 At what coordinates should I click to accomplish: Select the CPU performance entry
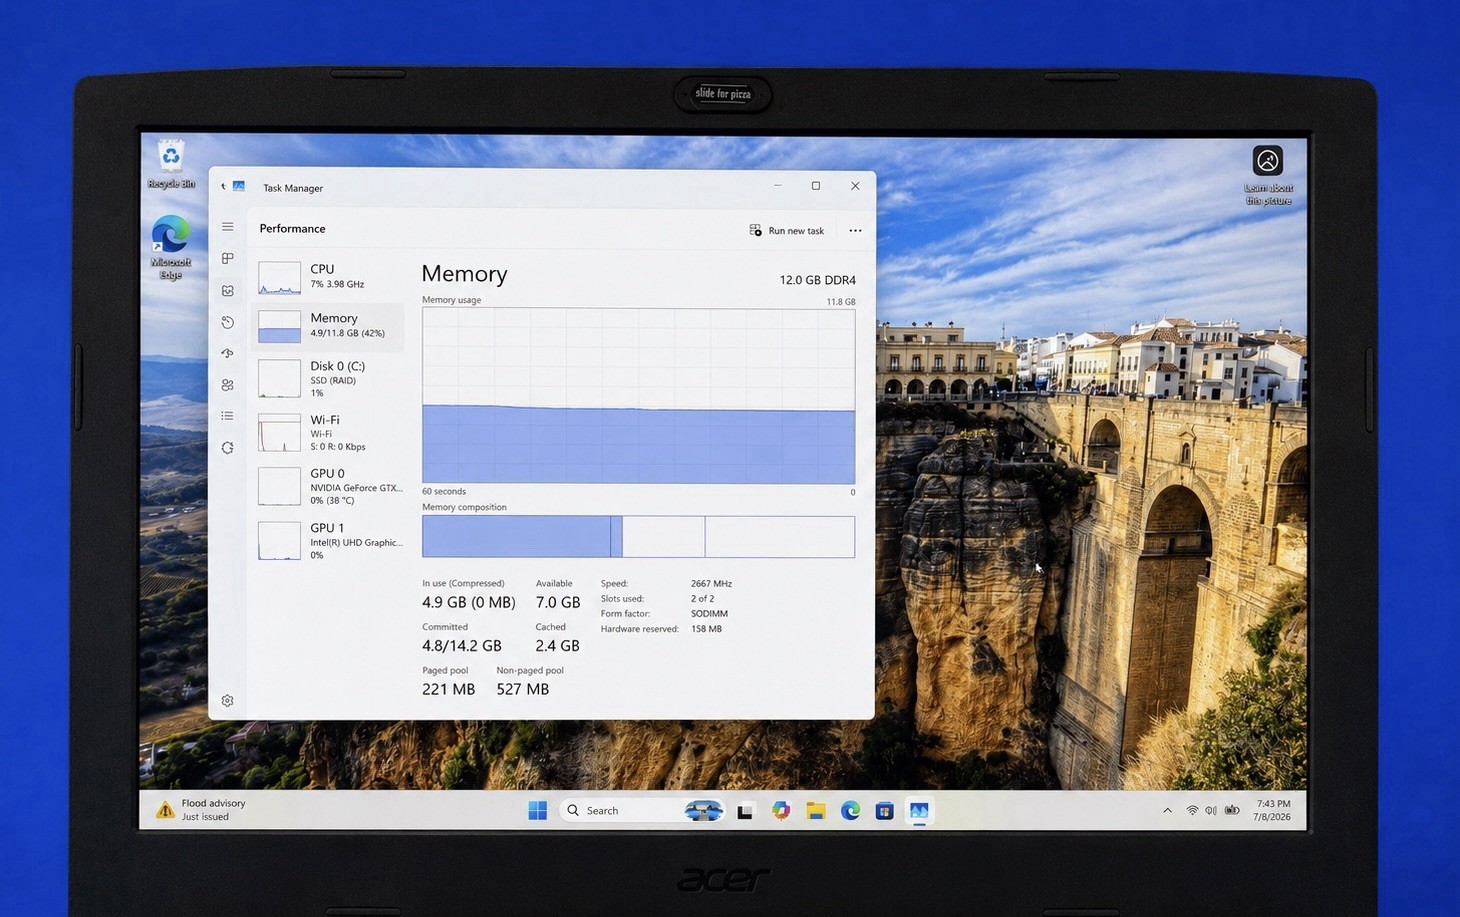point(330,277)
